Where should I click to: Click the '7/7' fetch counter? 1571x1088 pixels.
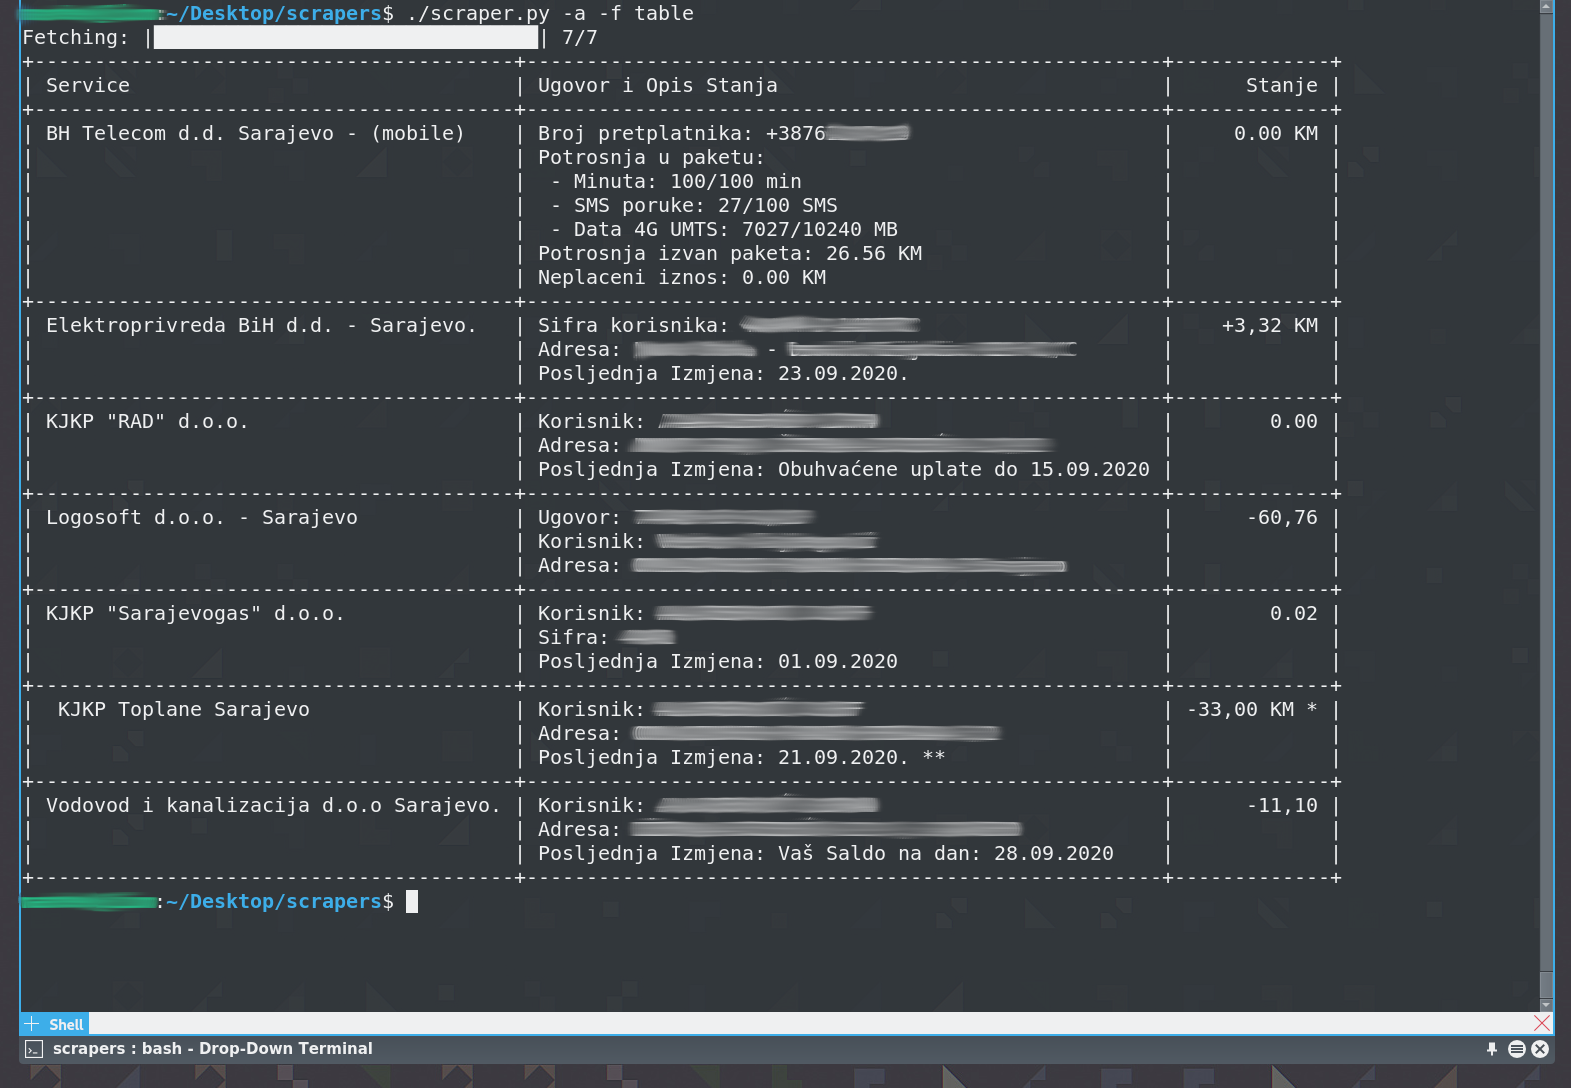click(580, 38)
